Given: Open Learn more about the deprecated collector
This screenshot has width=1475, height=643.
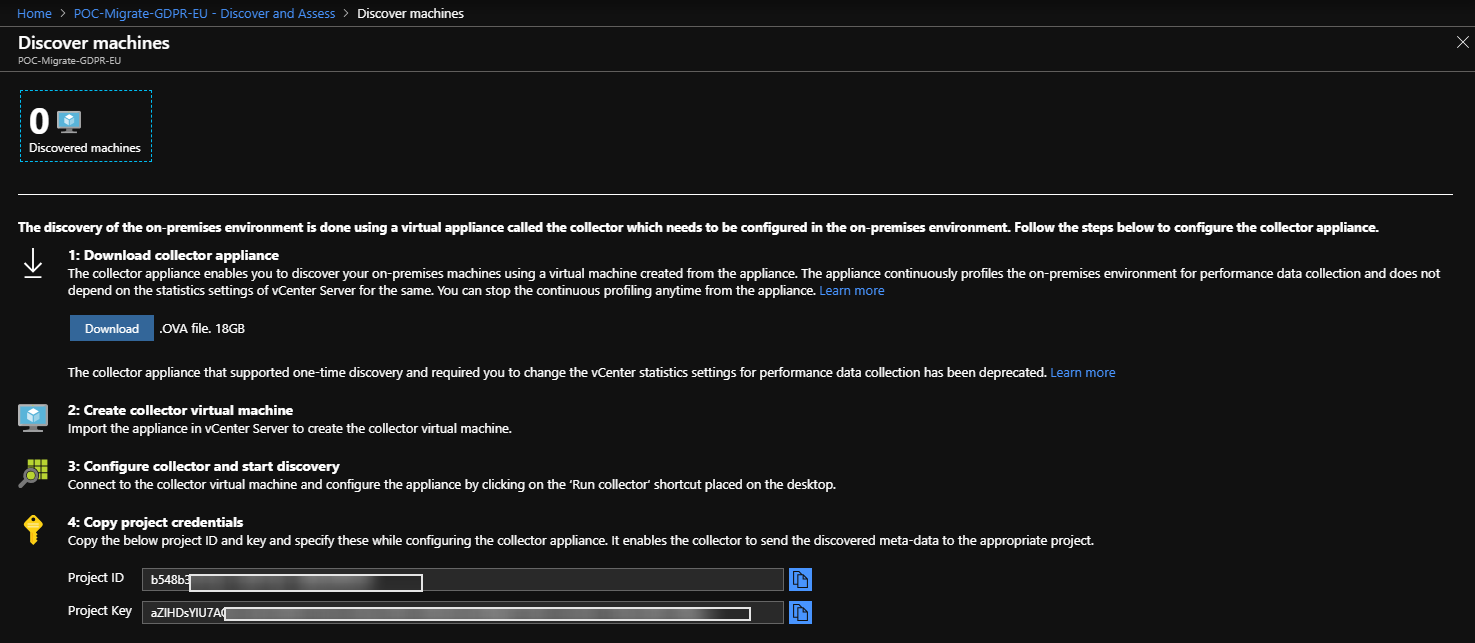Looking at the screenshot, I should [x=1082, y=372].
